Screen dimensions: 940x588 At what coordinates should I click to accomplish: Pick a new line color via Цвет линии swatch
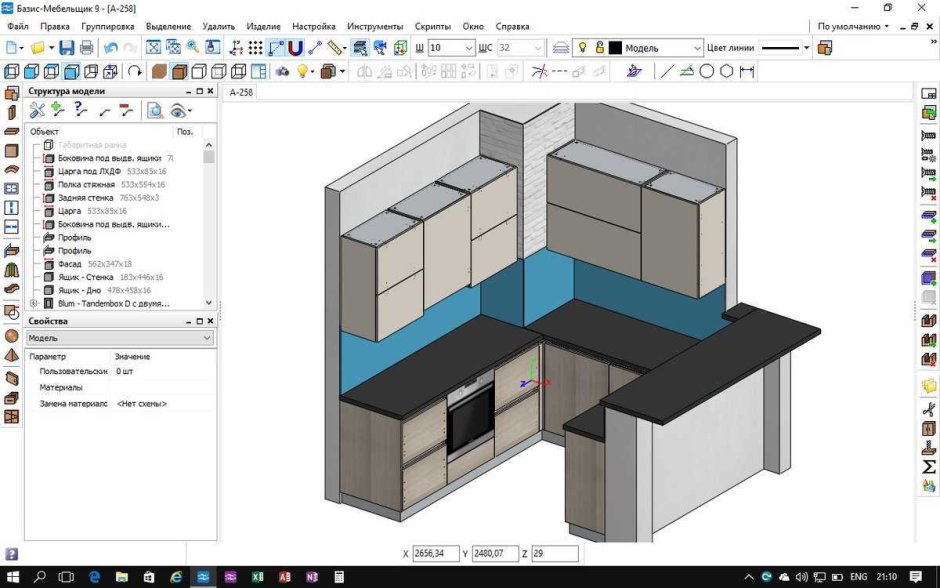[x=780, y=47]
